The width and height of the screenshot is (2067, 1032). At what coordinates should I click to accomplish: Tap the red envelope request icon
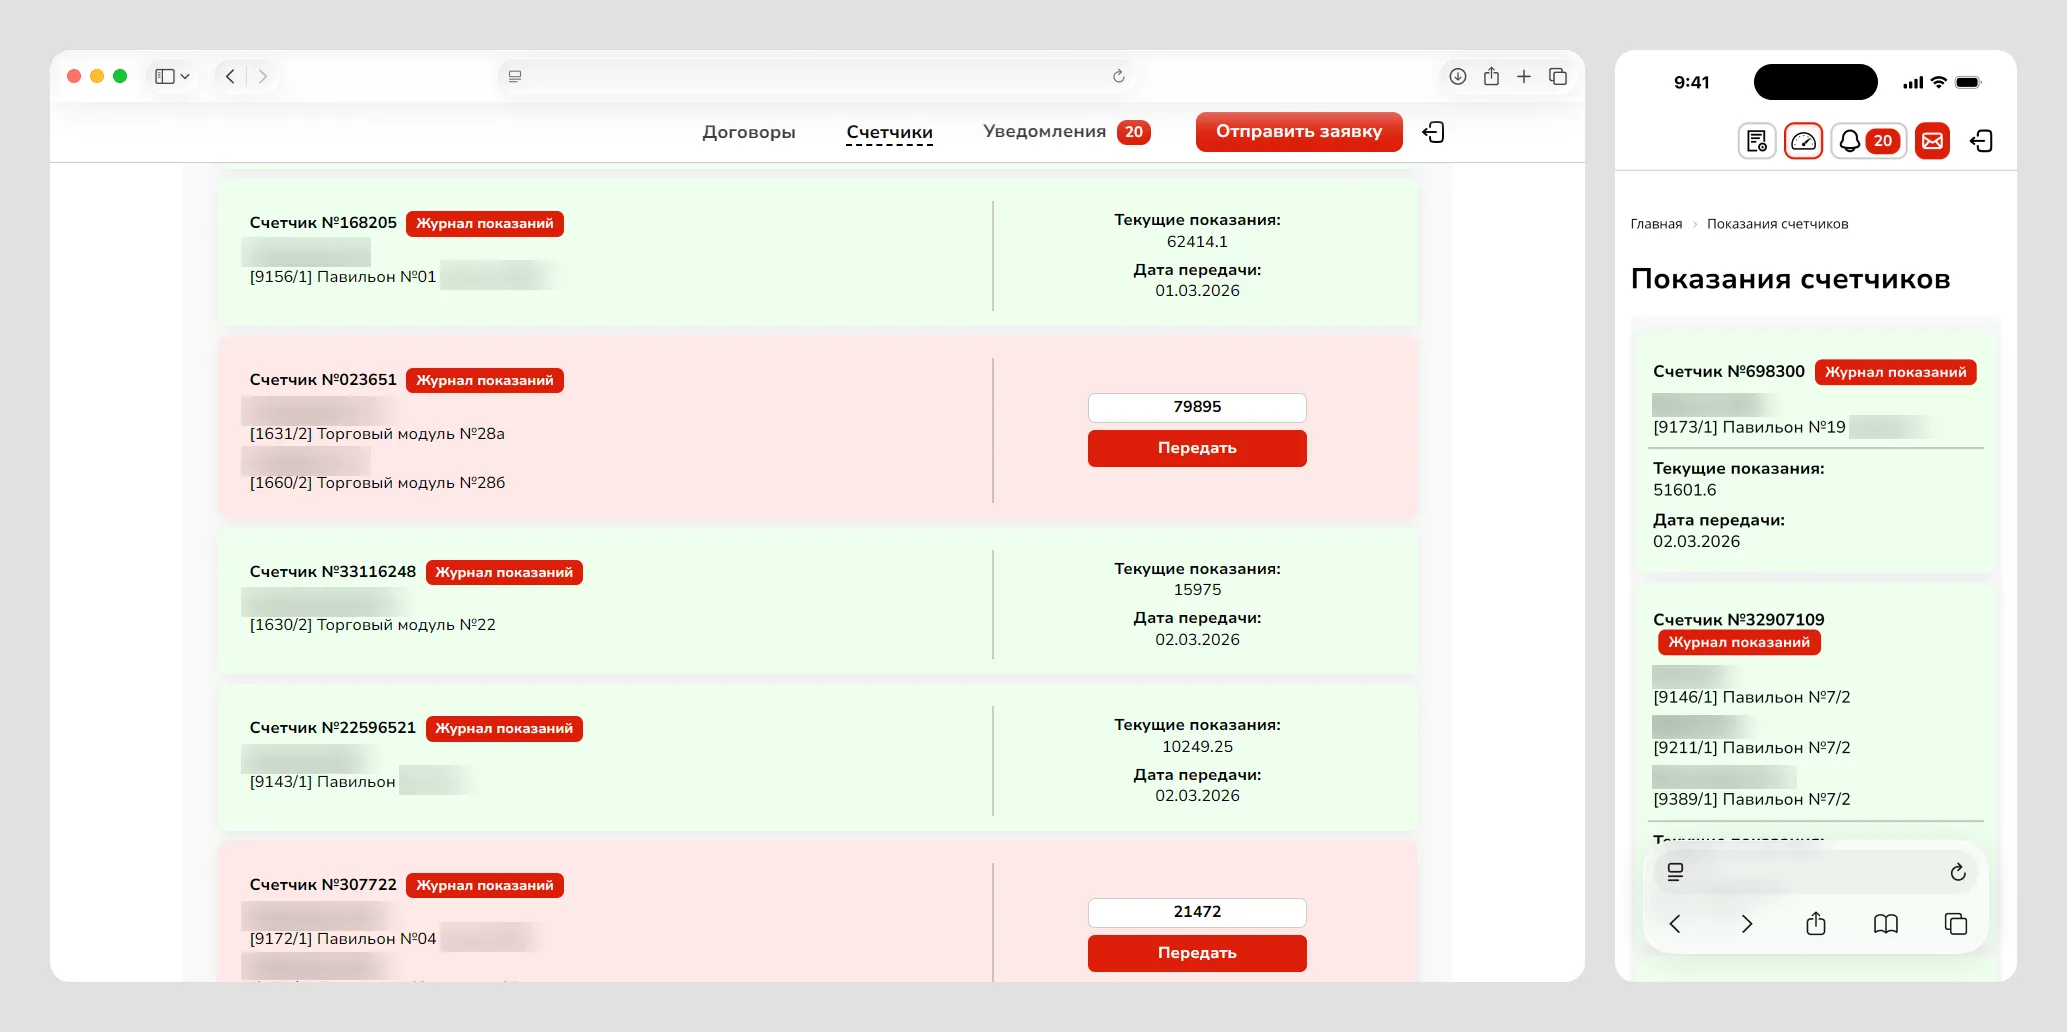(x=1932, y=141)
